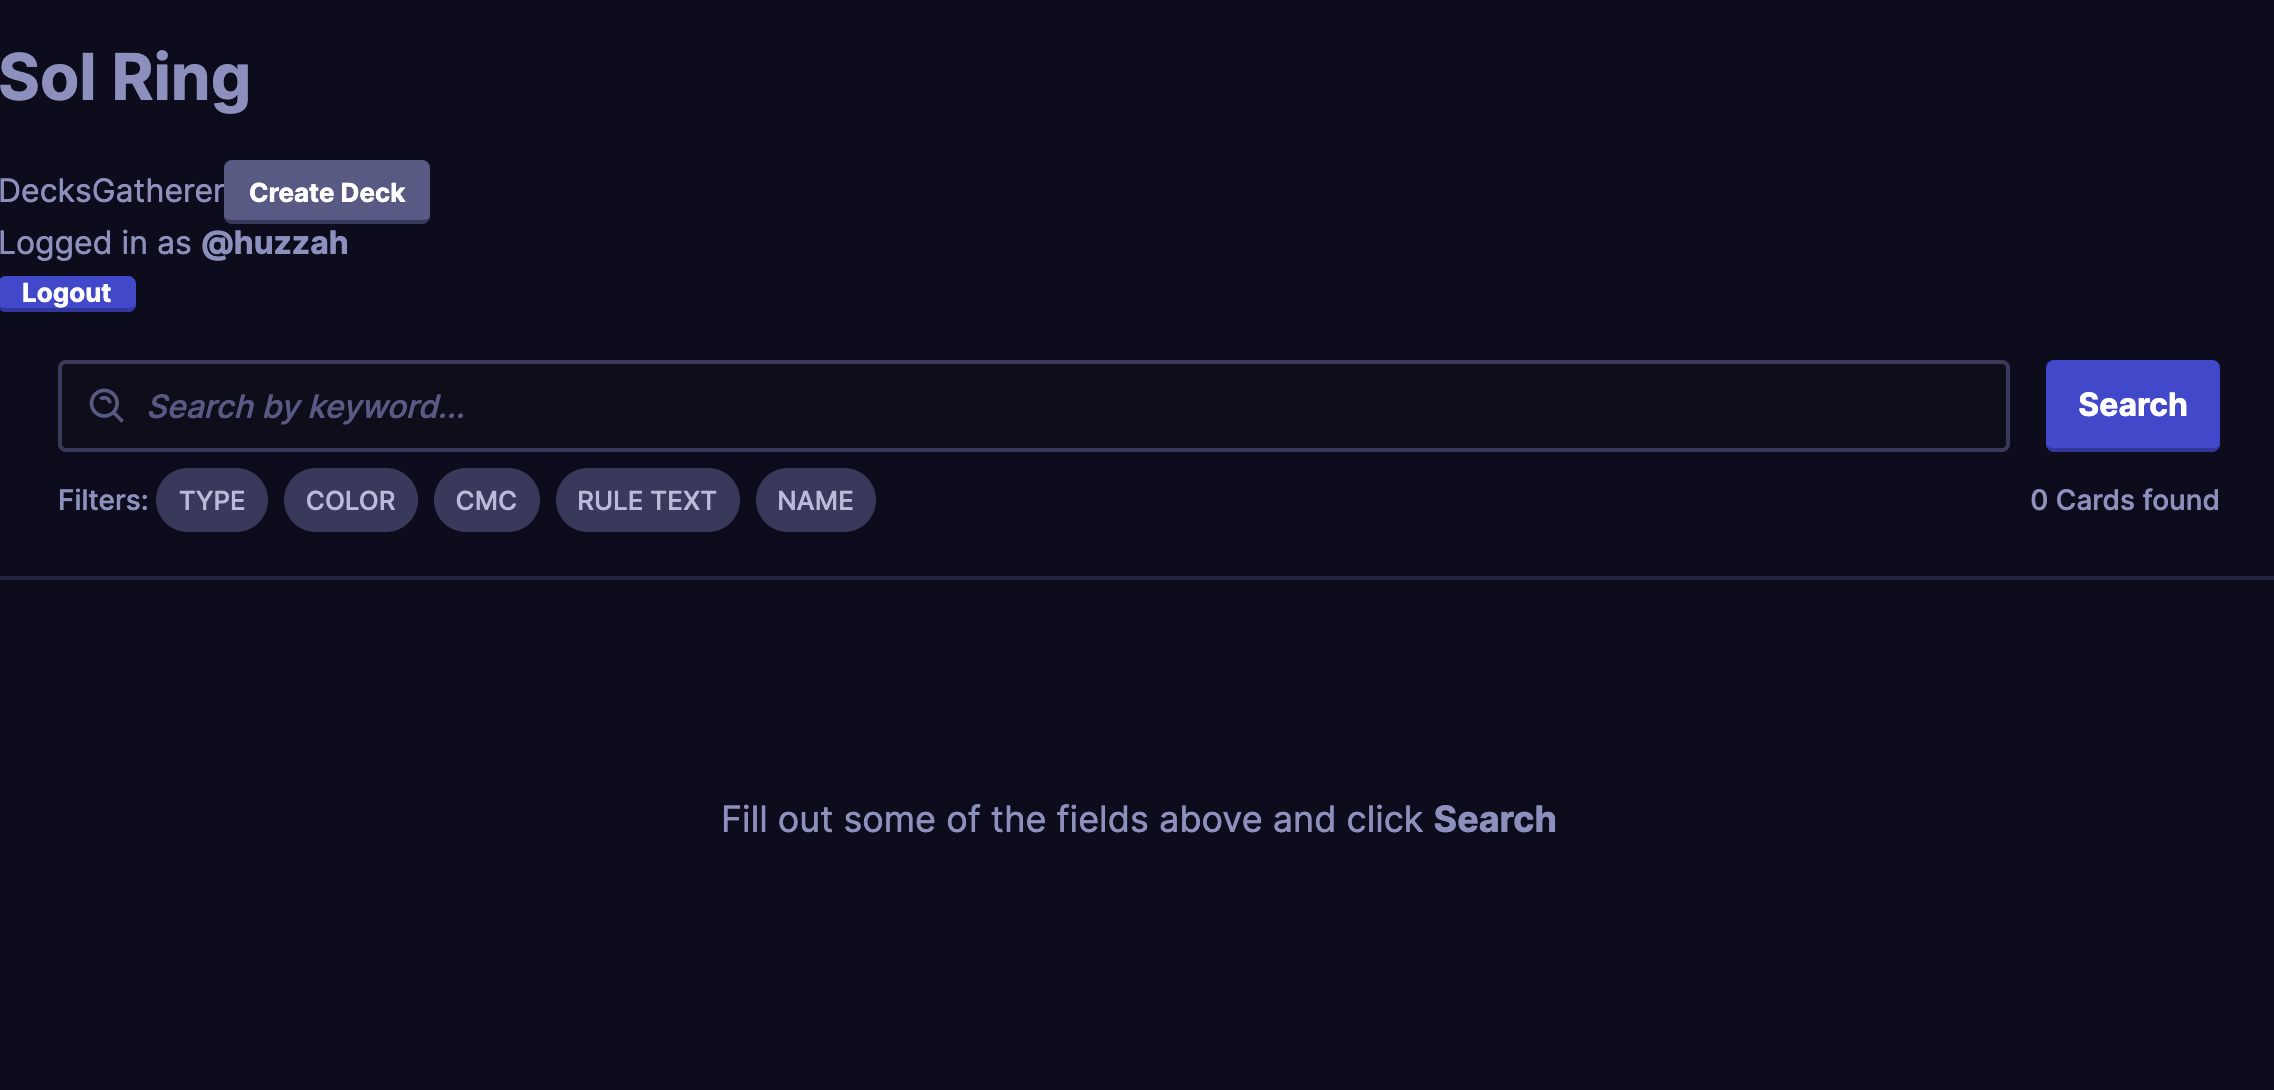Viewport: 2274px width, 1090px height.
Task: Toggle the COLOR filter on
Action: click(350, 500)
